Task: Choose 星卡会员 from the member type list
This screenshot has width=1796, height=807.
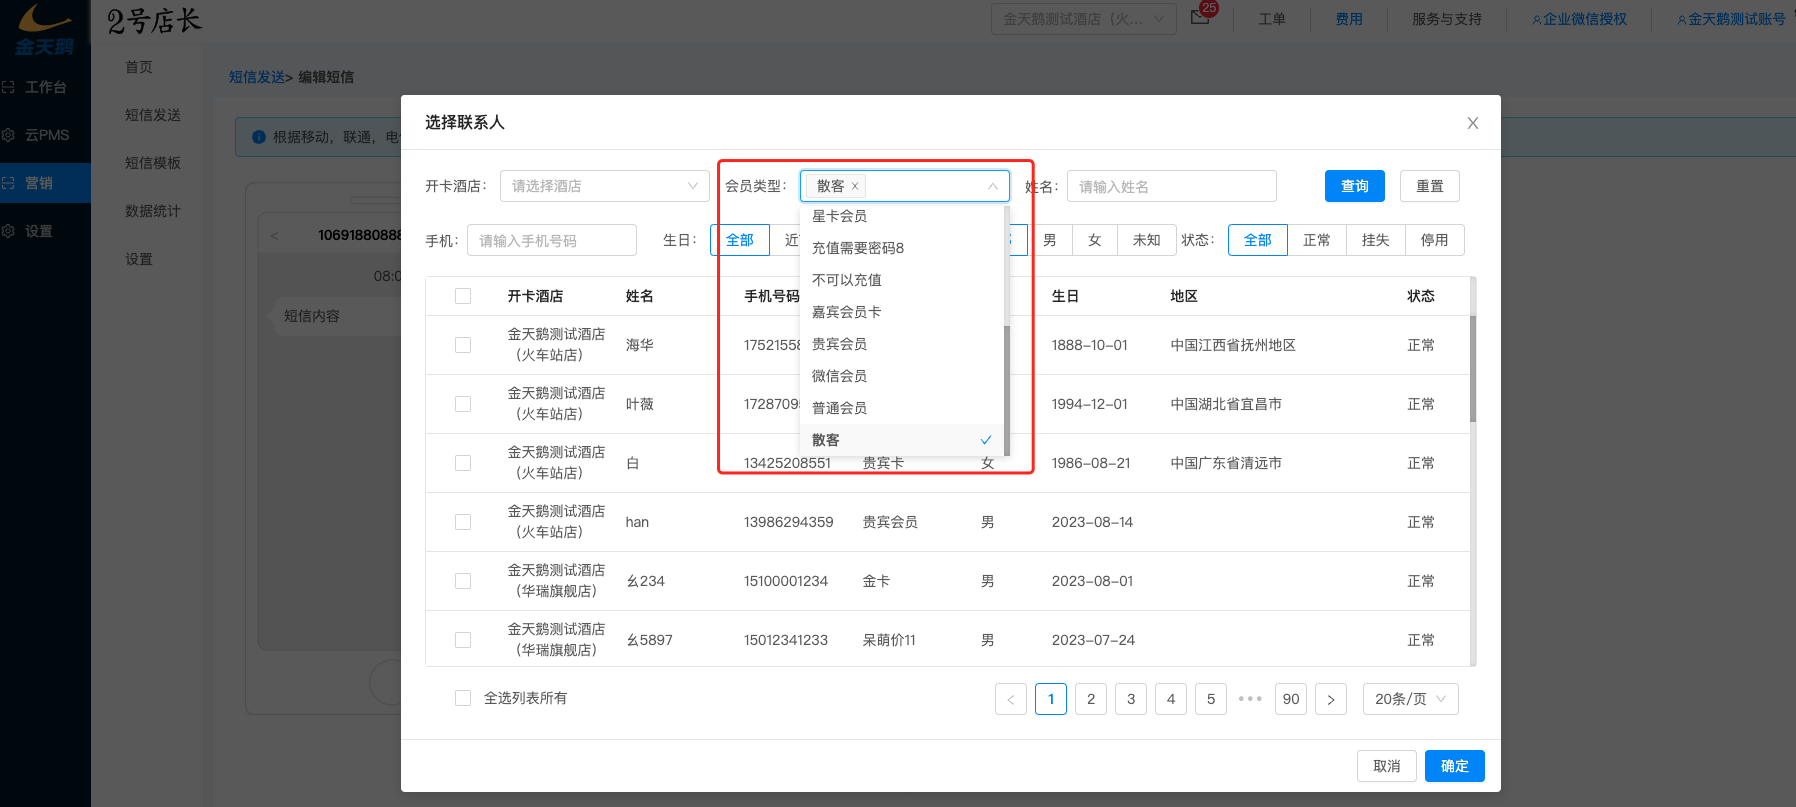Action: [x=902, y=216]
